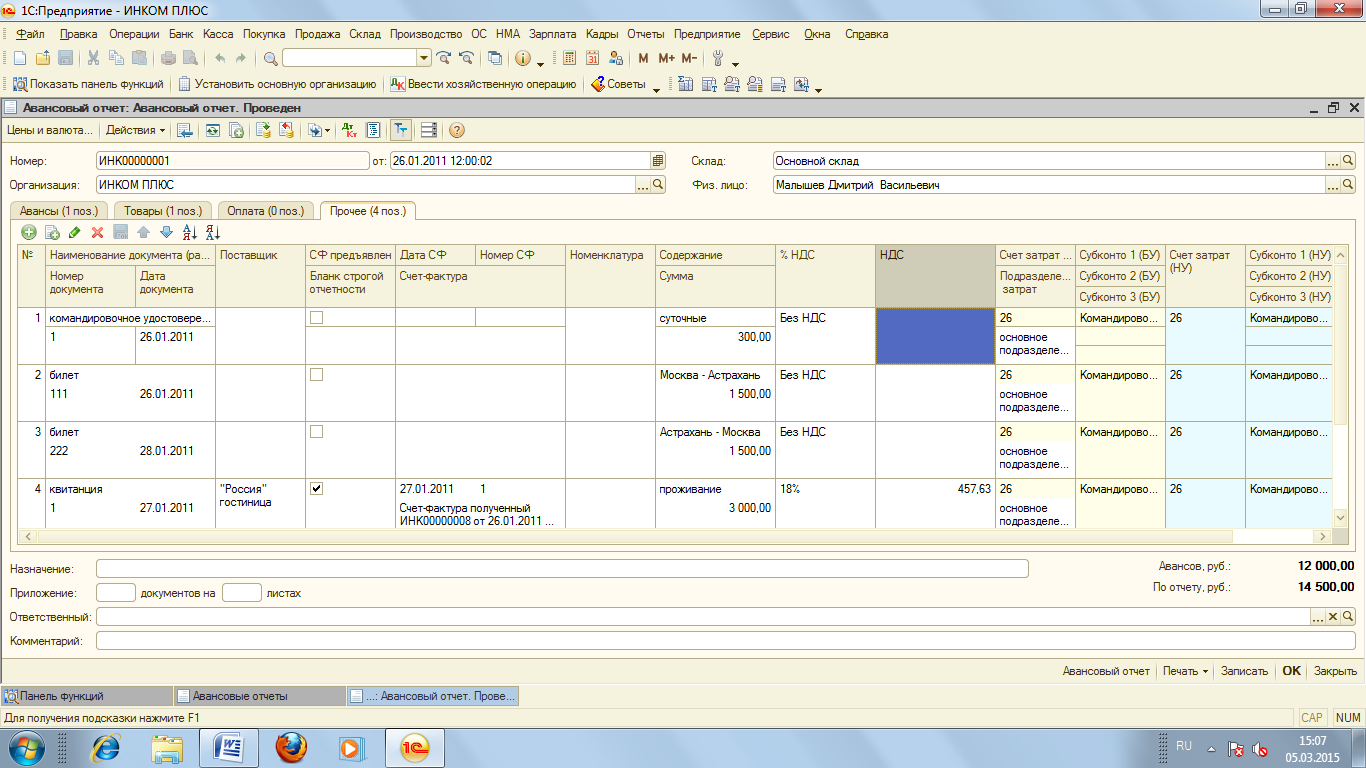1366x768 pixels.
Task: Click the Авансовый отчет button at bottom
Action: tap(1106, 671)
